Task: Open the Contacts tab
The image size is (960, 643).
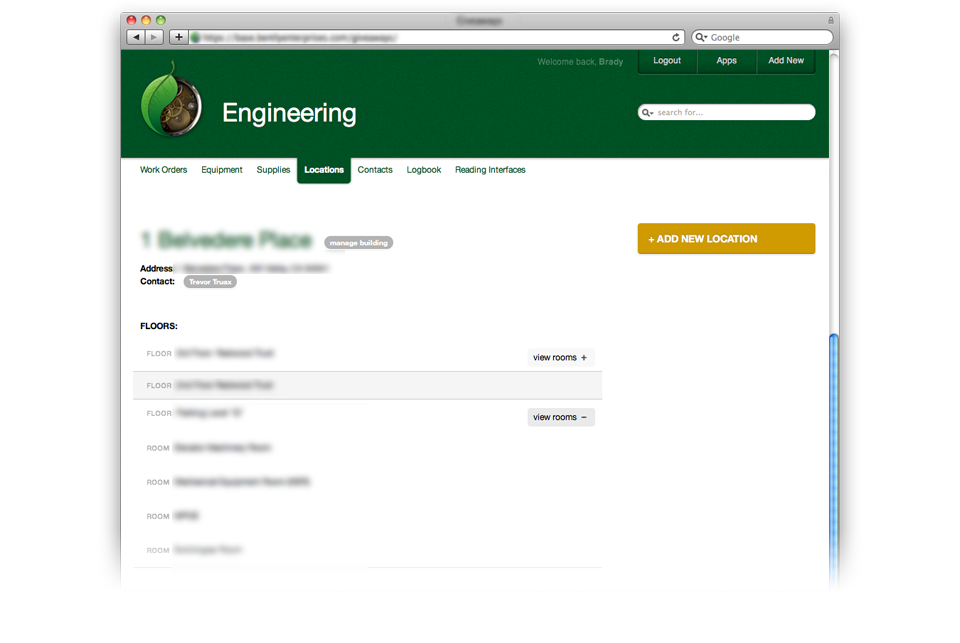Action: (375, 170)
